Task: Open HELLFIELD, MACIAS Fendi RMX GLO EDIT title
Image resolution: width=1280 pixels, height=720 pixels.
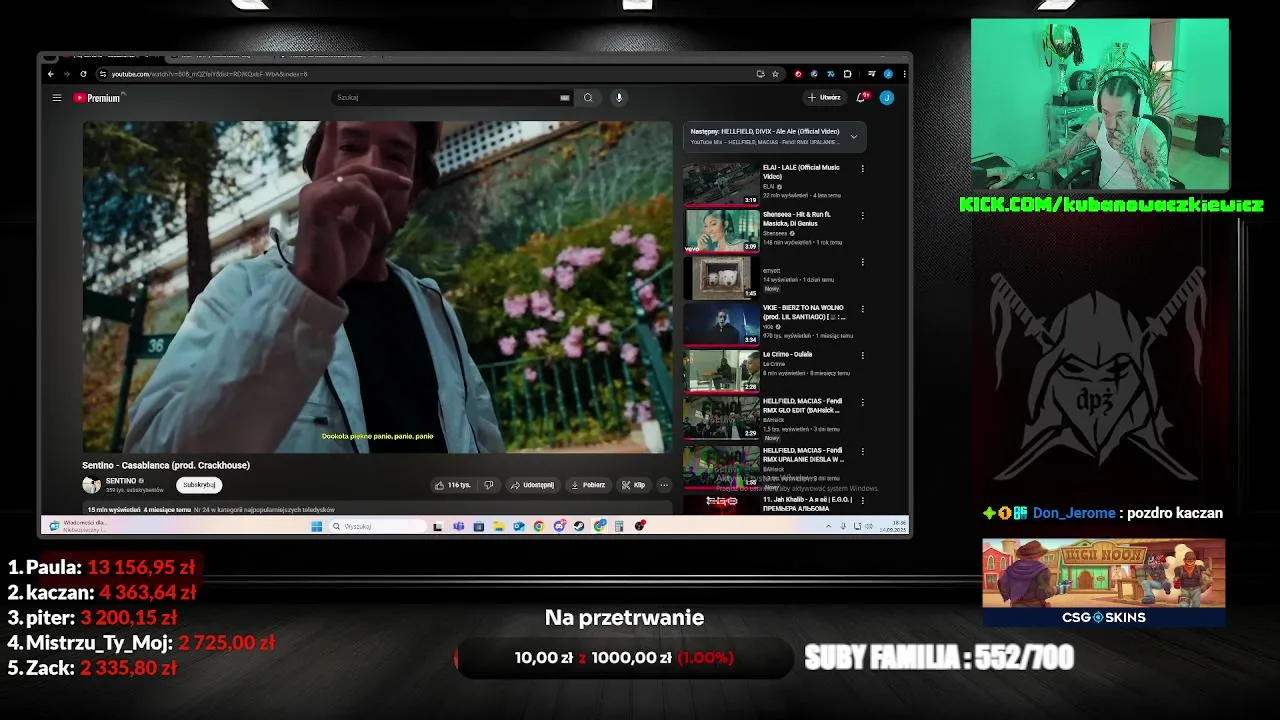Action: [802, 405]
